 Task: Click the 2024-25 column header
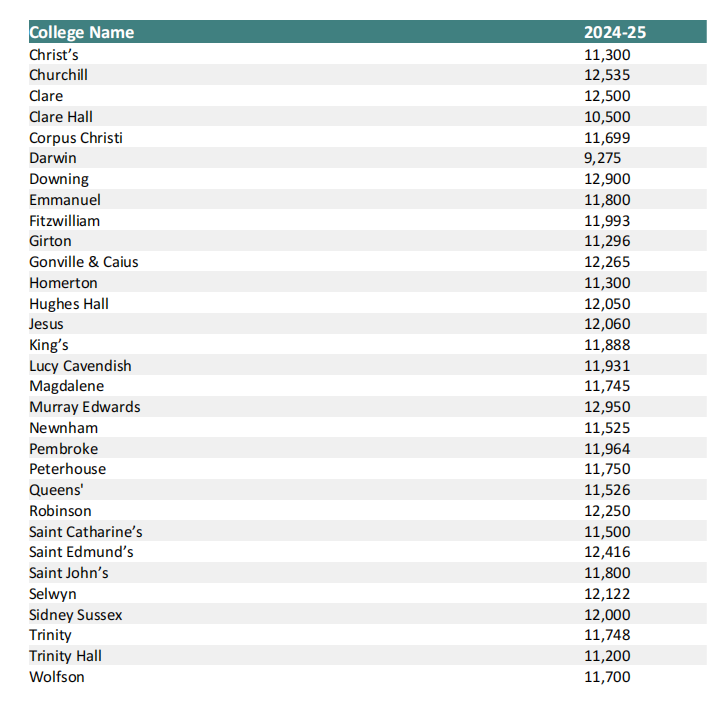[615, 32]
